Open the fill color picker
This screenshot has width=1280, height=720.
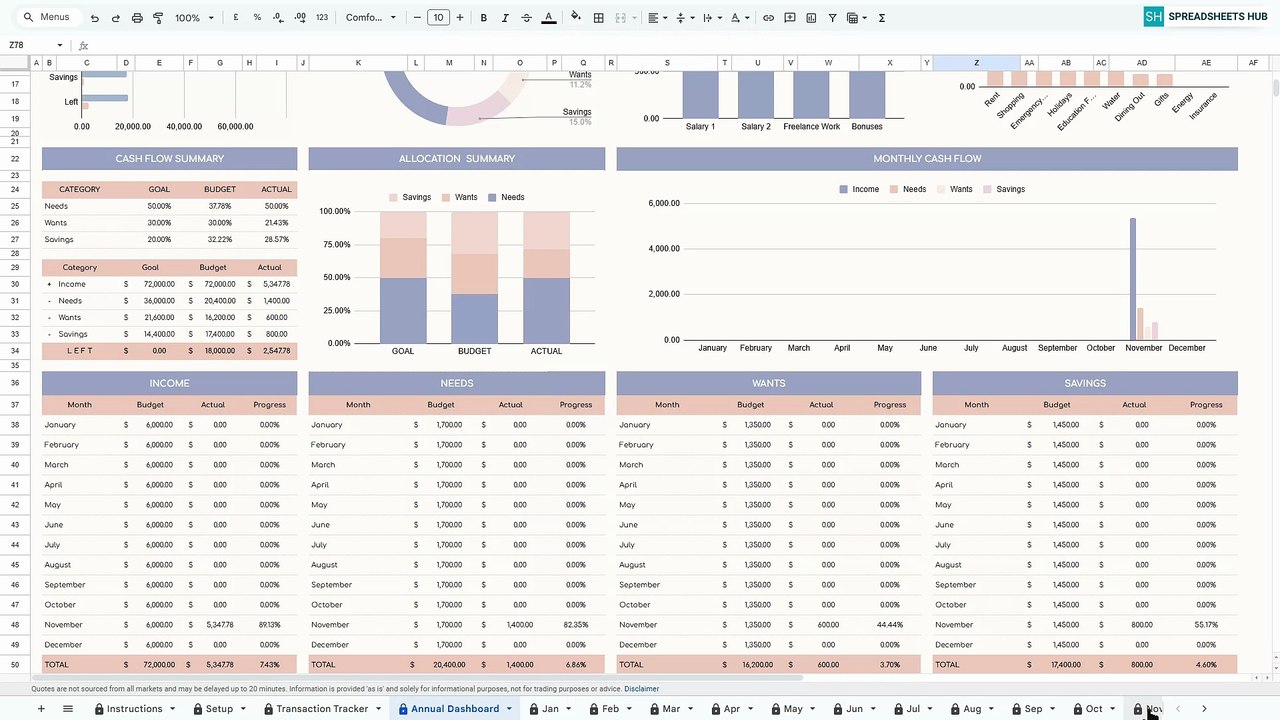point(576,18)
